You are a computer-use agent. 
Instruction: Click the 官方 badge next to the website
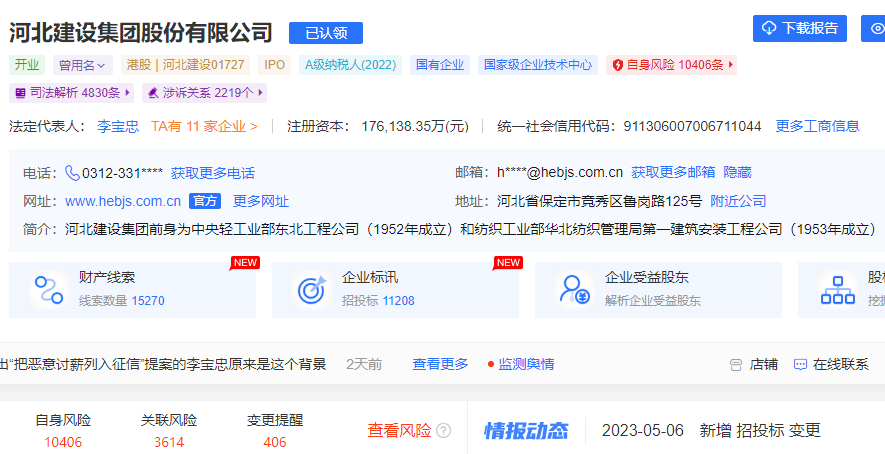204,202
